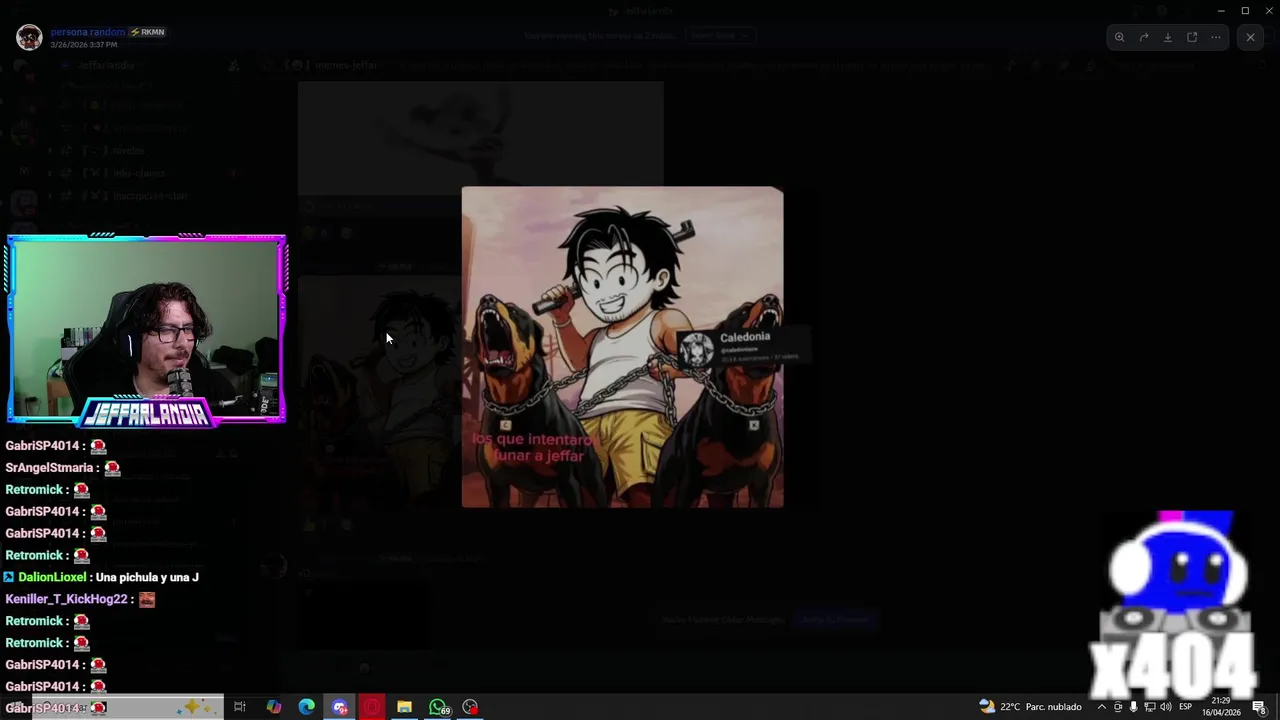
Task: Click Keniller_T_KickHog22 username in chat
Action: 67,599
